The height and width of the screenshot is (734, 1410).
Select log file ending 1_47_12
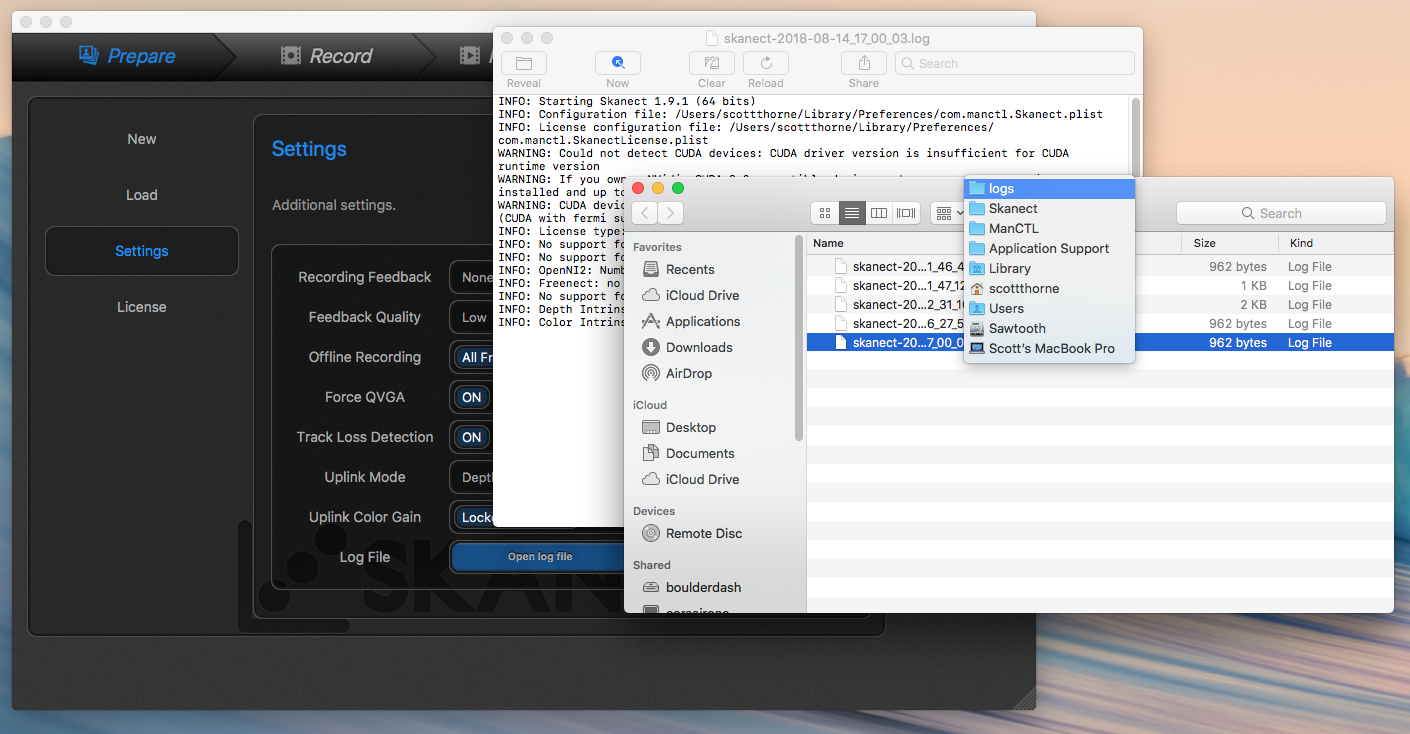point(1100,286)
